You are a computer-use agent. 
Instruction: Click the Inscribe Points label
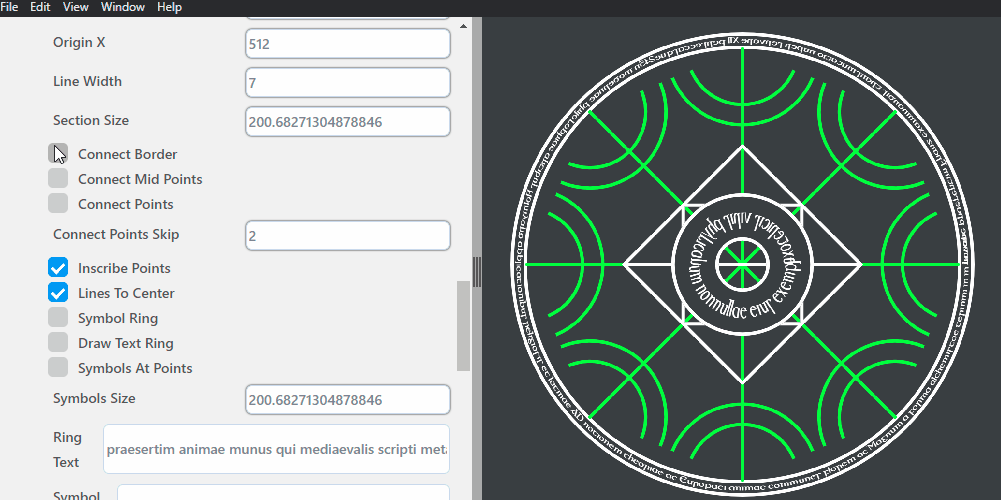124,268
